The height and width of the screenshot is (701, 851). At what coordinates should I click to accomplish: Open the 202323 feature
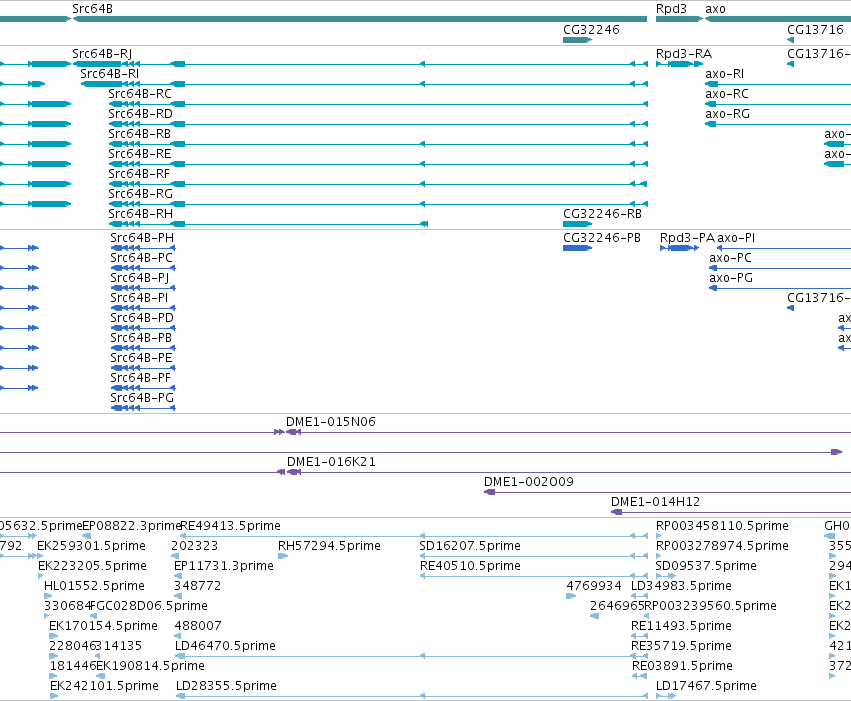pyautogui.click(x=175, y=556)
